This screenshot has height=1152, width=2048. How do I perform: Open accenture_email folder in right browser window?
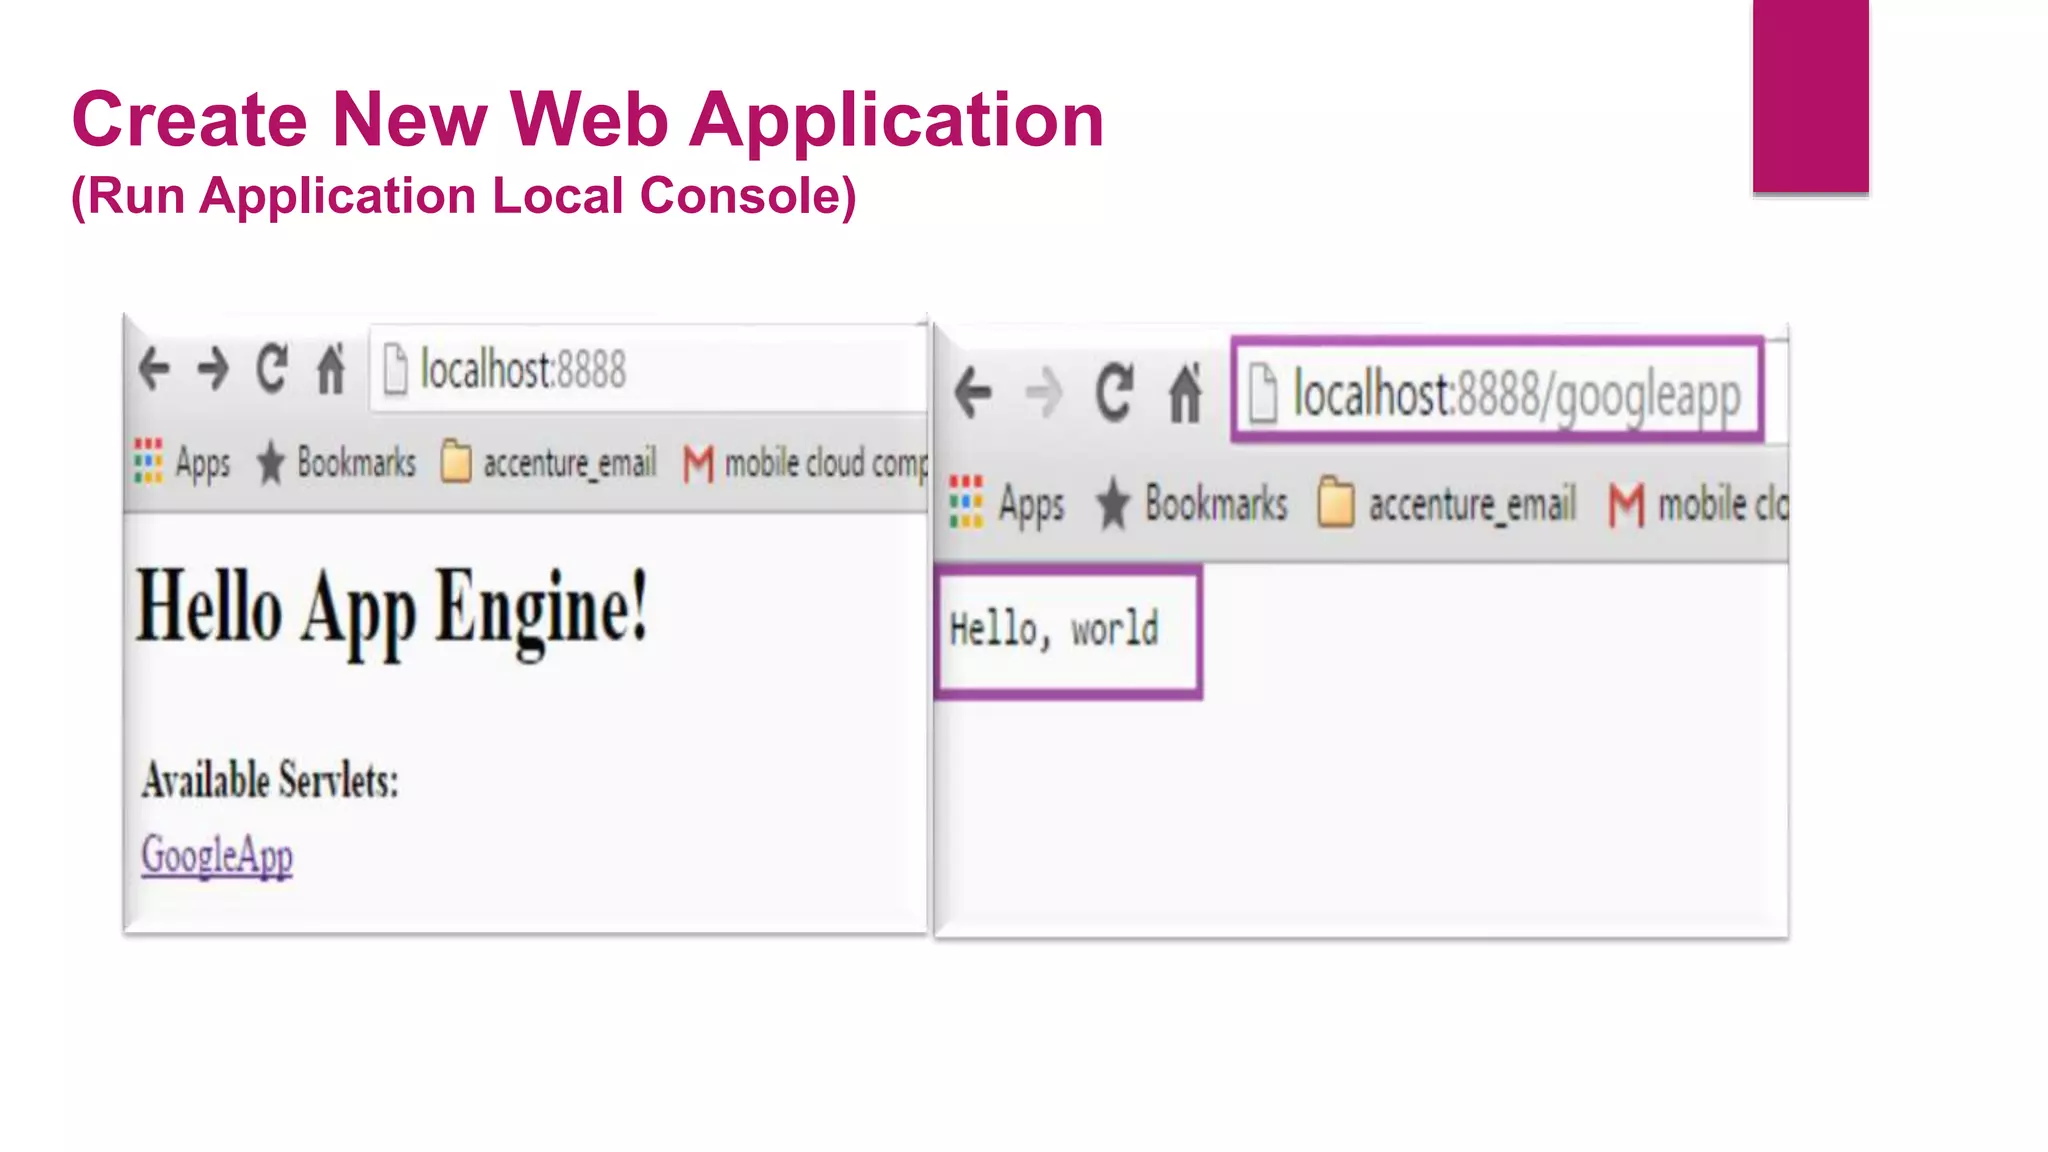pos(1446,504)
